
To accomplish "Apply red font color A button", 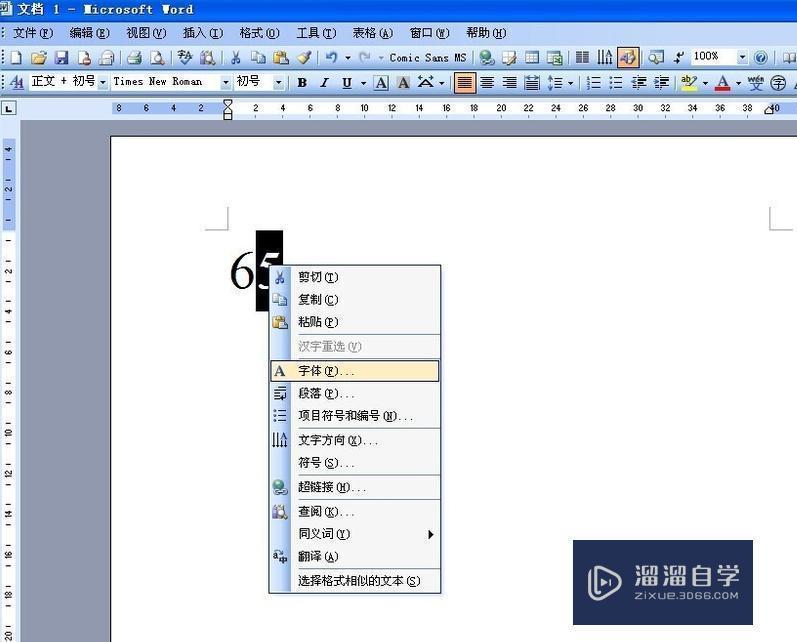I will 722,82.
